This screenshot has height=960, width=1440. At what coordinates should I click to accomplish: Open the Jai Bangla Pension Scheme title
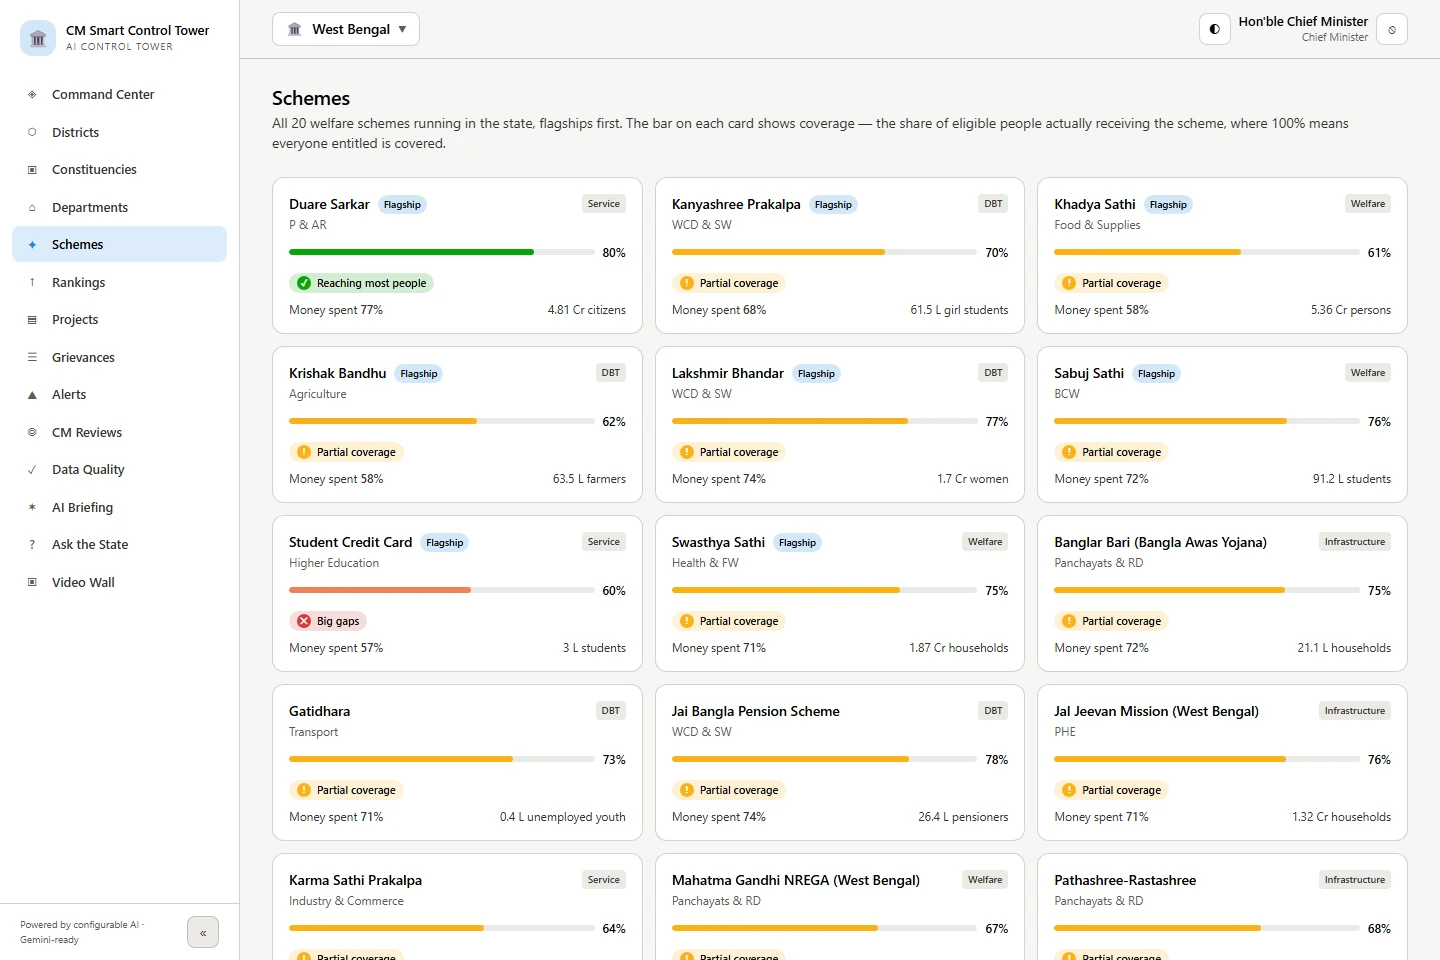756,711
